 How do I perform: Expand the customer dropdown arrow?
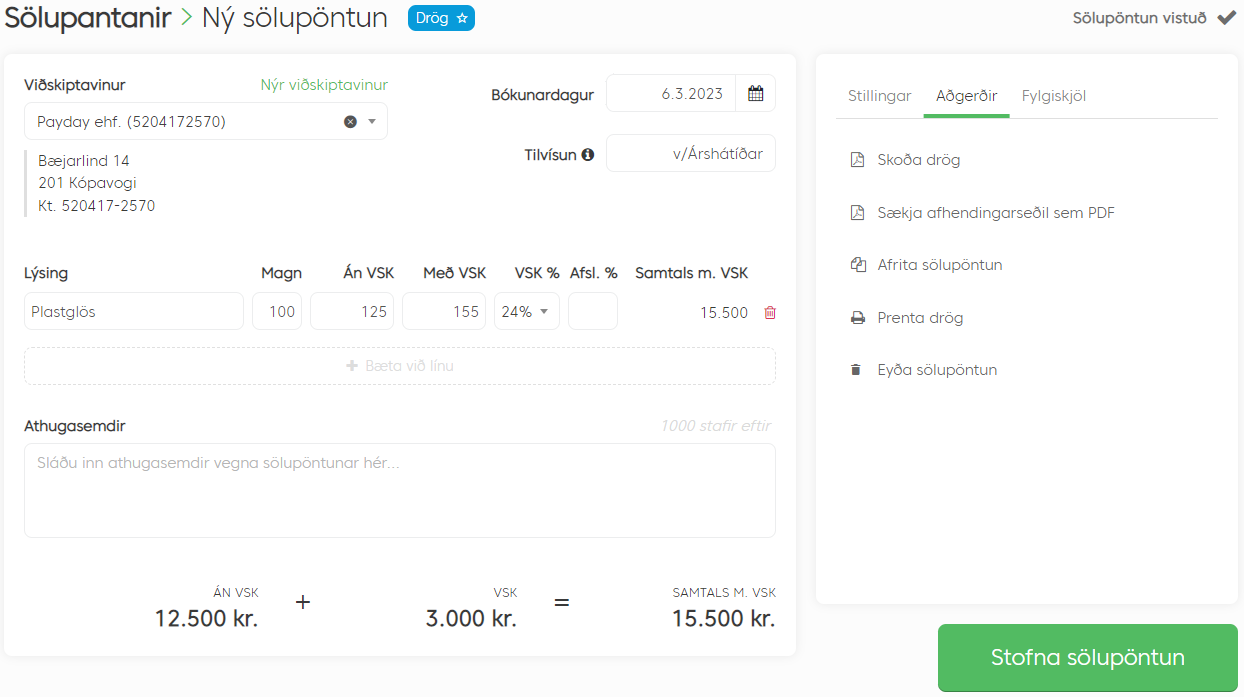[x=372, y=122]
